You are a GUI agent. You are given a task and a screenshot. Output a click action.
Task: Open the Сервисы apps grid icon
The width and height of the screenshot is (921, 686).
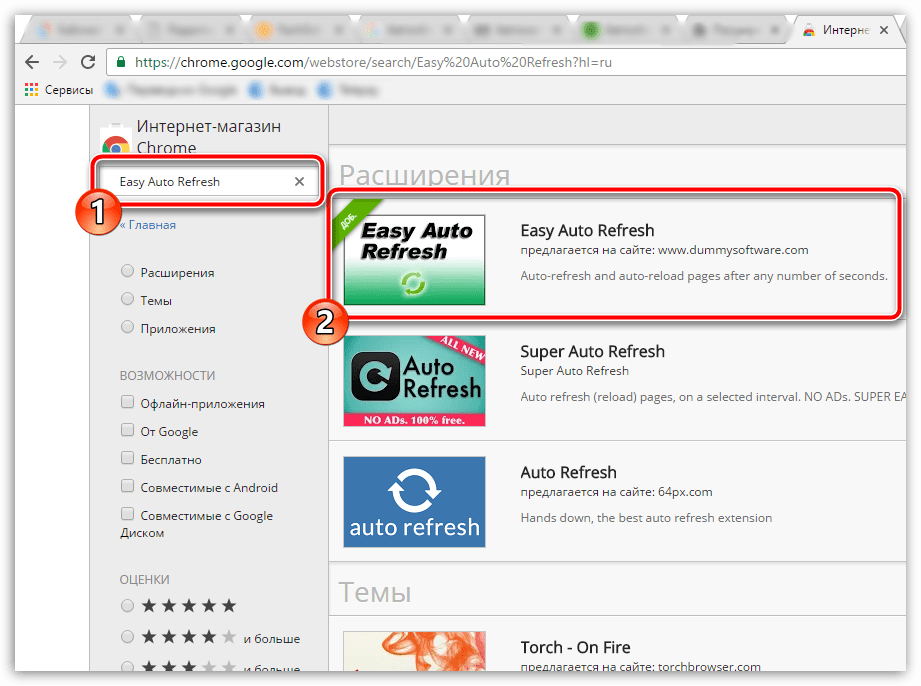(x=32, y=90)
